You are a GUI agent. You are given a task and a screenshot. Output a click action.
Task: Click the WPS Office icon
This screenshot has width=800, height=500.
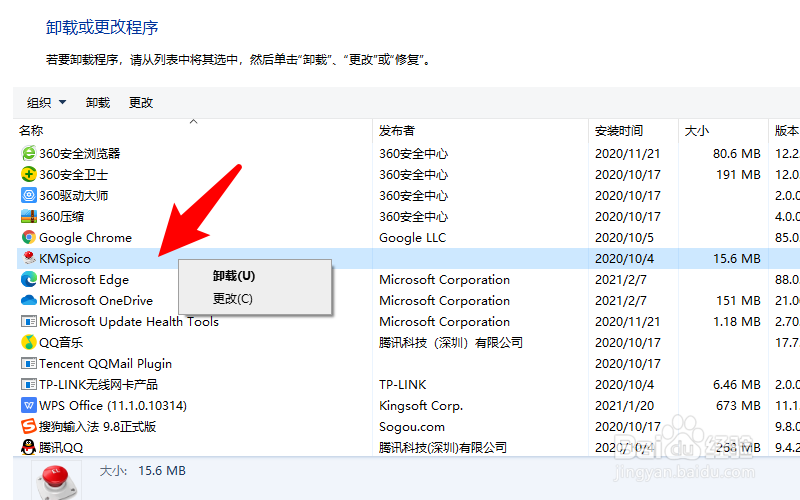(29, 406)
